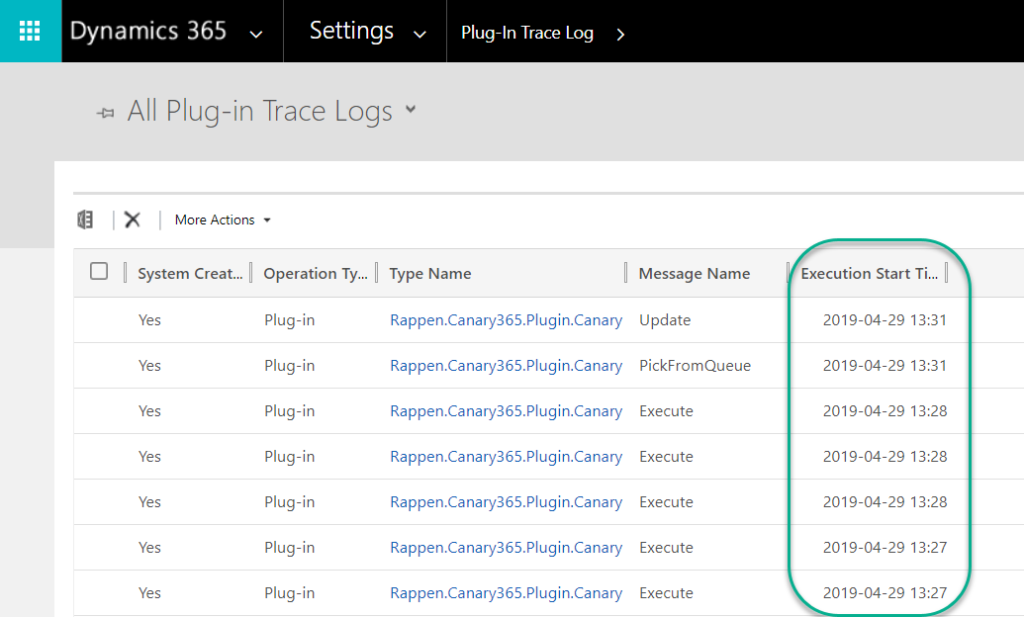Sort by Execution Start Time column header
The width and height of the screenshot is (1024, 617).
click(869, 273)
